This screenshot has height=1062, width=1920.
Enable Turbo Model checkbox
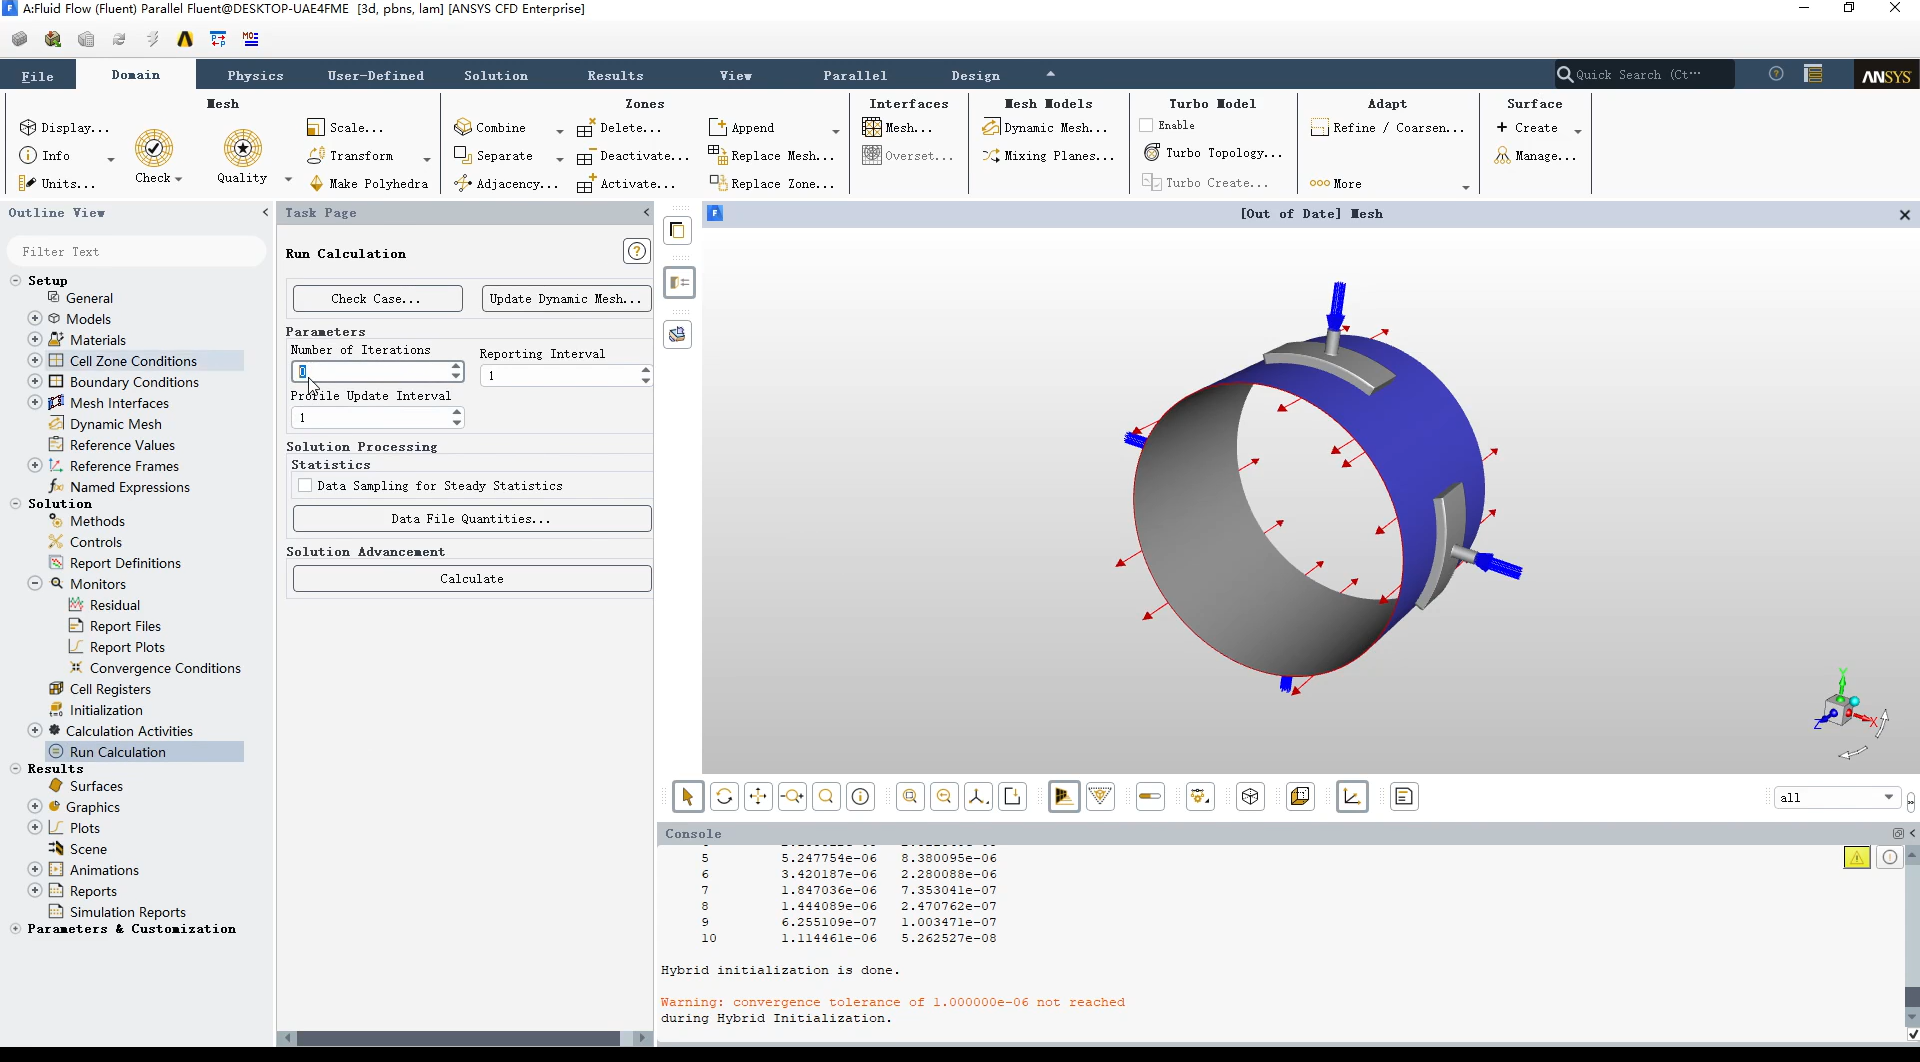pyautogui.click(x=1146, y=125)
